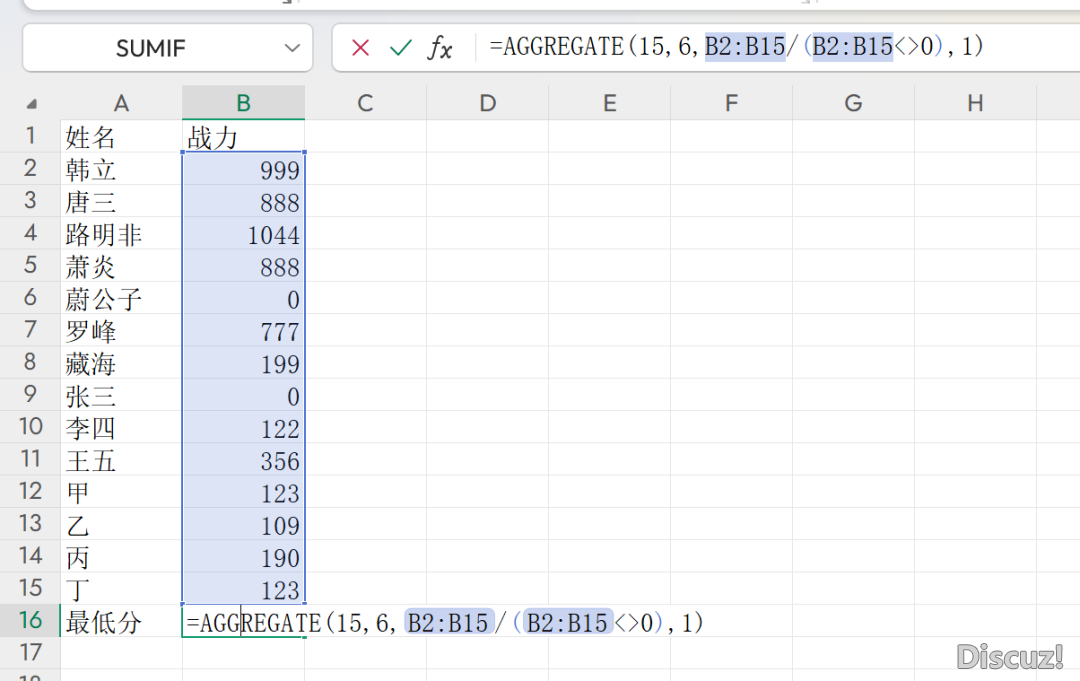Click the 最低分 label cell
Image resolution: width=1080 pixels, height=681 pixels.
(121, 622)
